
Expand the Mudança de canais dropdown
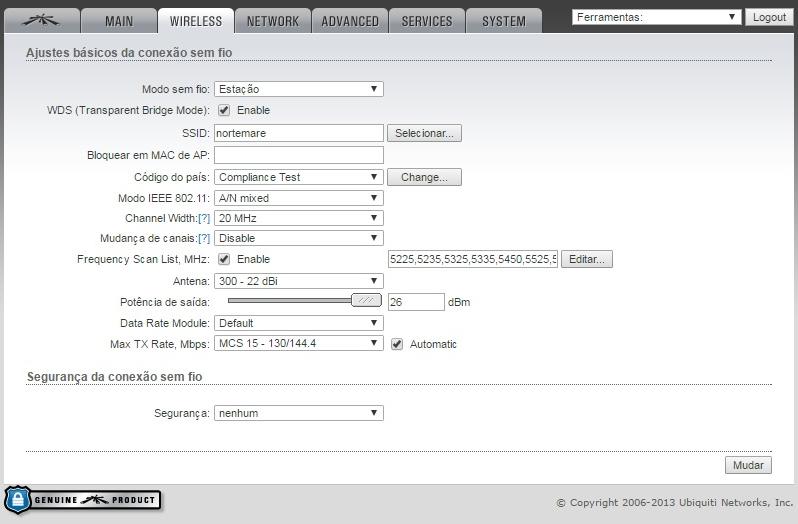click(299, 238)
